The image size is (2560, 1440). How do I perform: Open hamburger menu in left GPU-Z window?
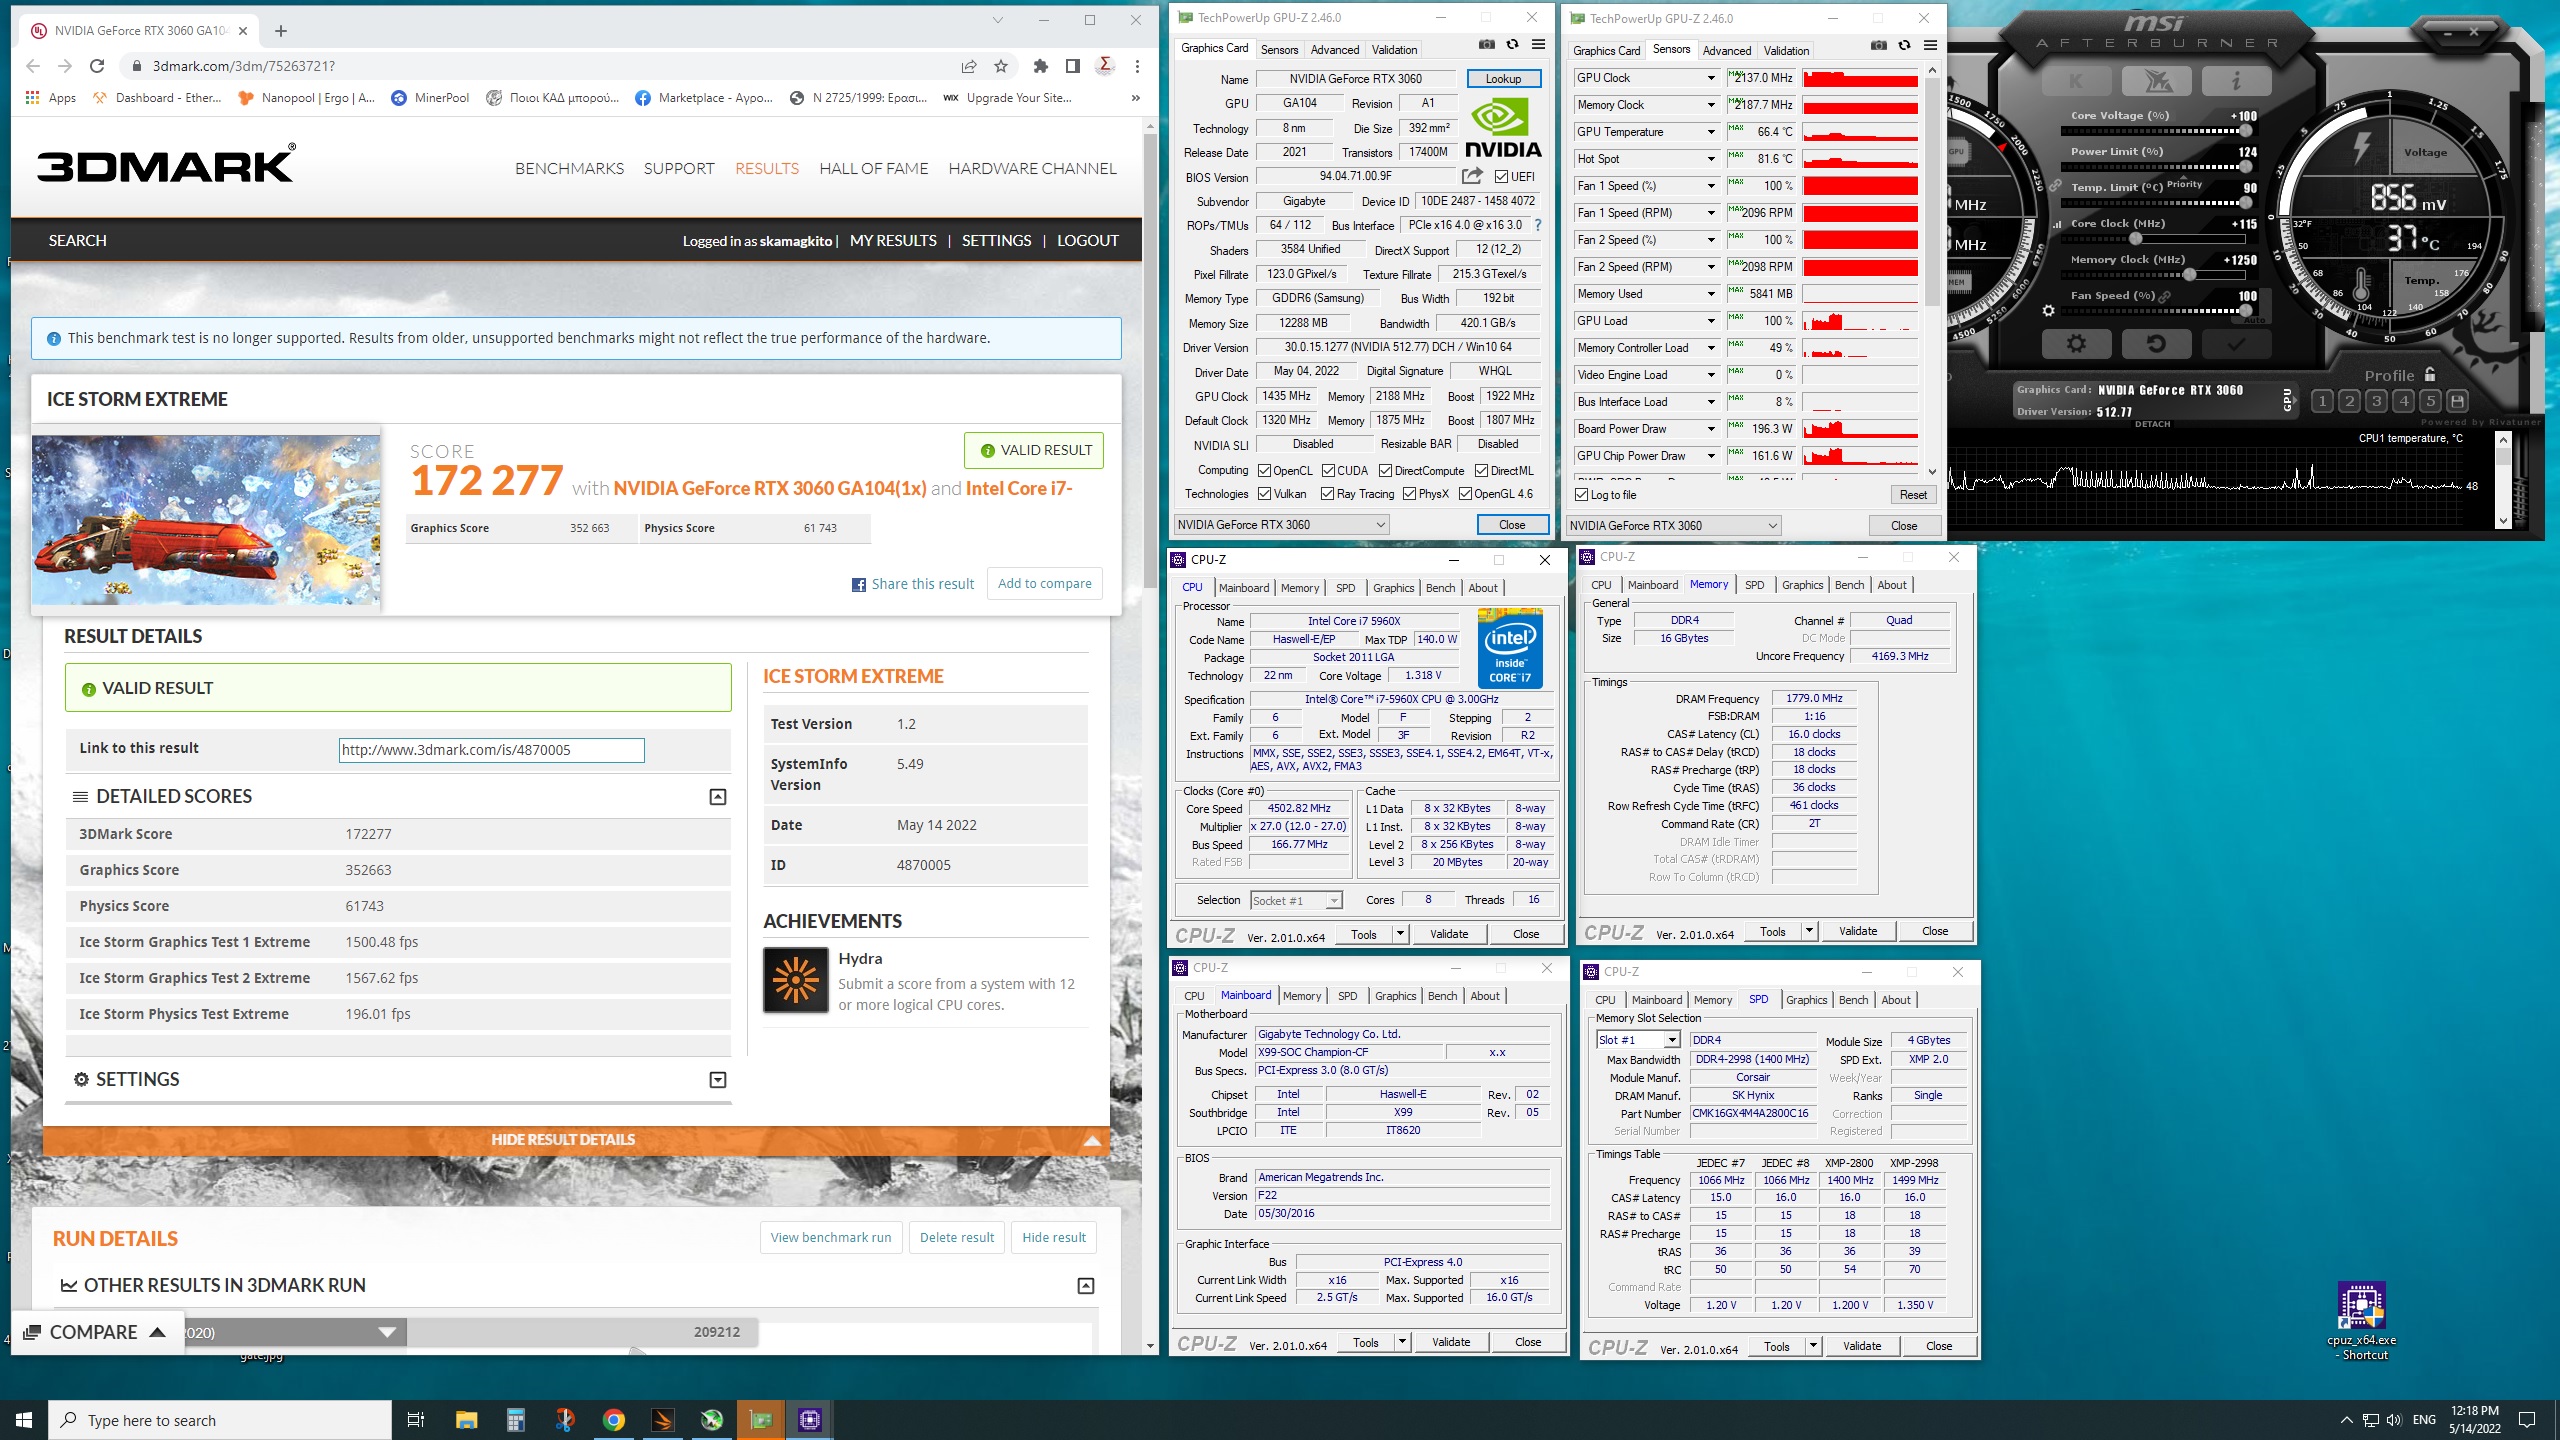(x=1538, y=45)
